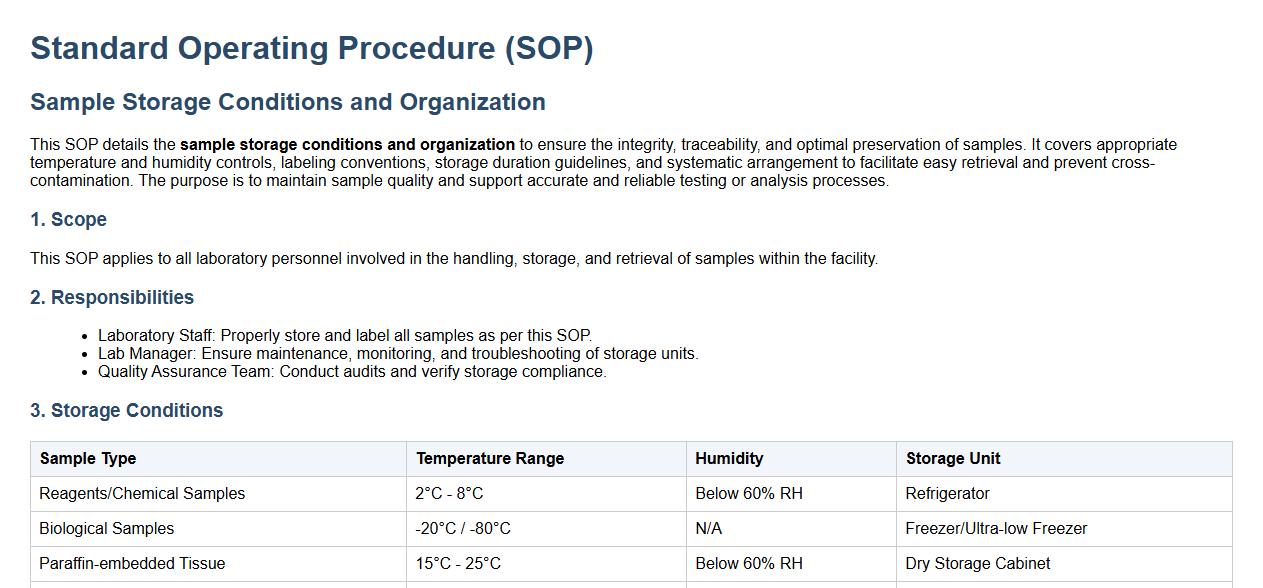Image resolution: width=1263 pixels, height=588 pixels.
Task: Select the Paraffin-embedded Tissue cell
Action: pyautogui.click(x=132, y=563)
